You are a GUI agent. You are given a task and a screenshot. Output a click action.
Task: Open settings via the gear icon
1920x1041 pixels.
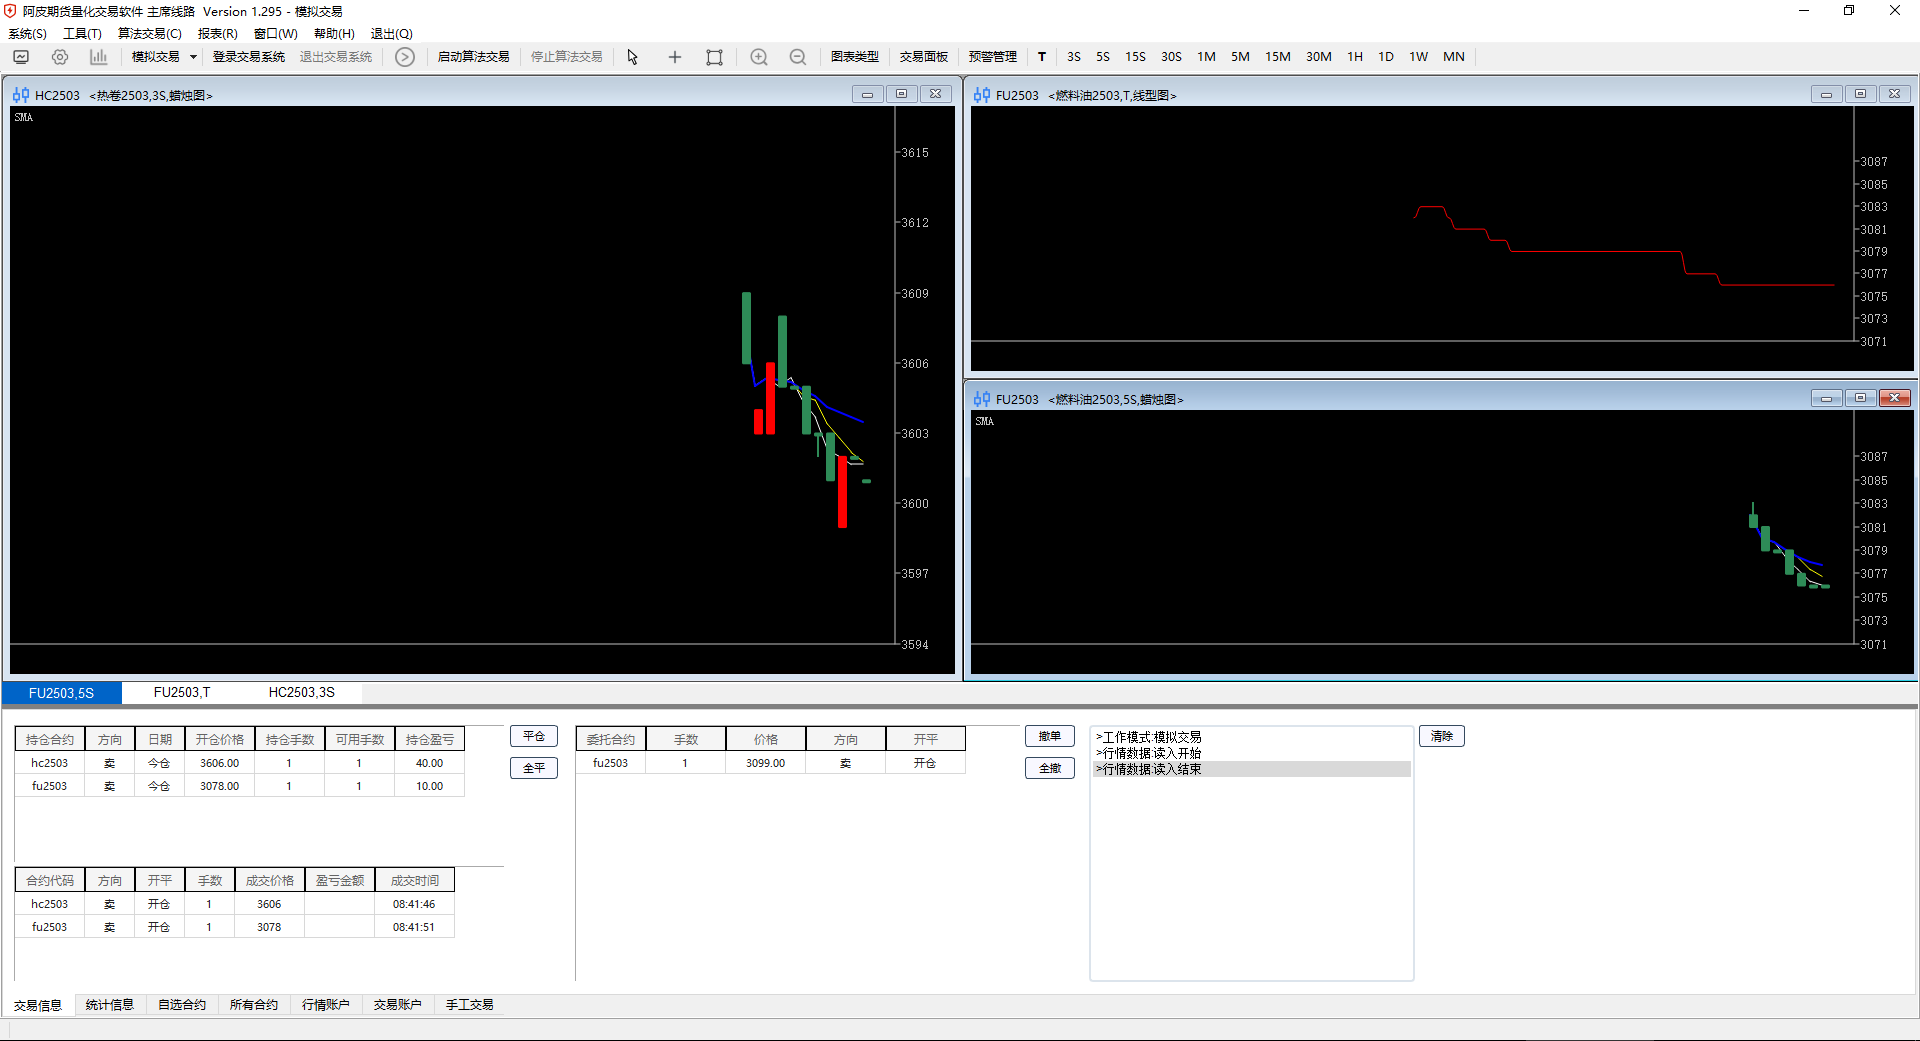pyautogui.click(x=60, y=57)
